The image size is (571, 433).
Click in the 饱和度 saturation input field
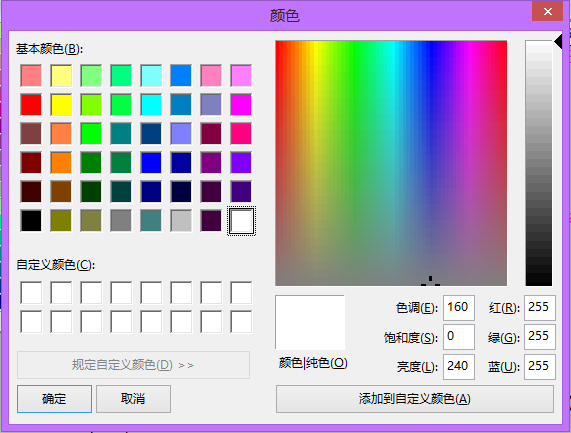(x=459, y=337)
